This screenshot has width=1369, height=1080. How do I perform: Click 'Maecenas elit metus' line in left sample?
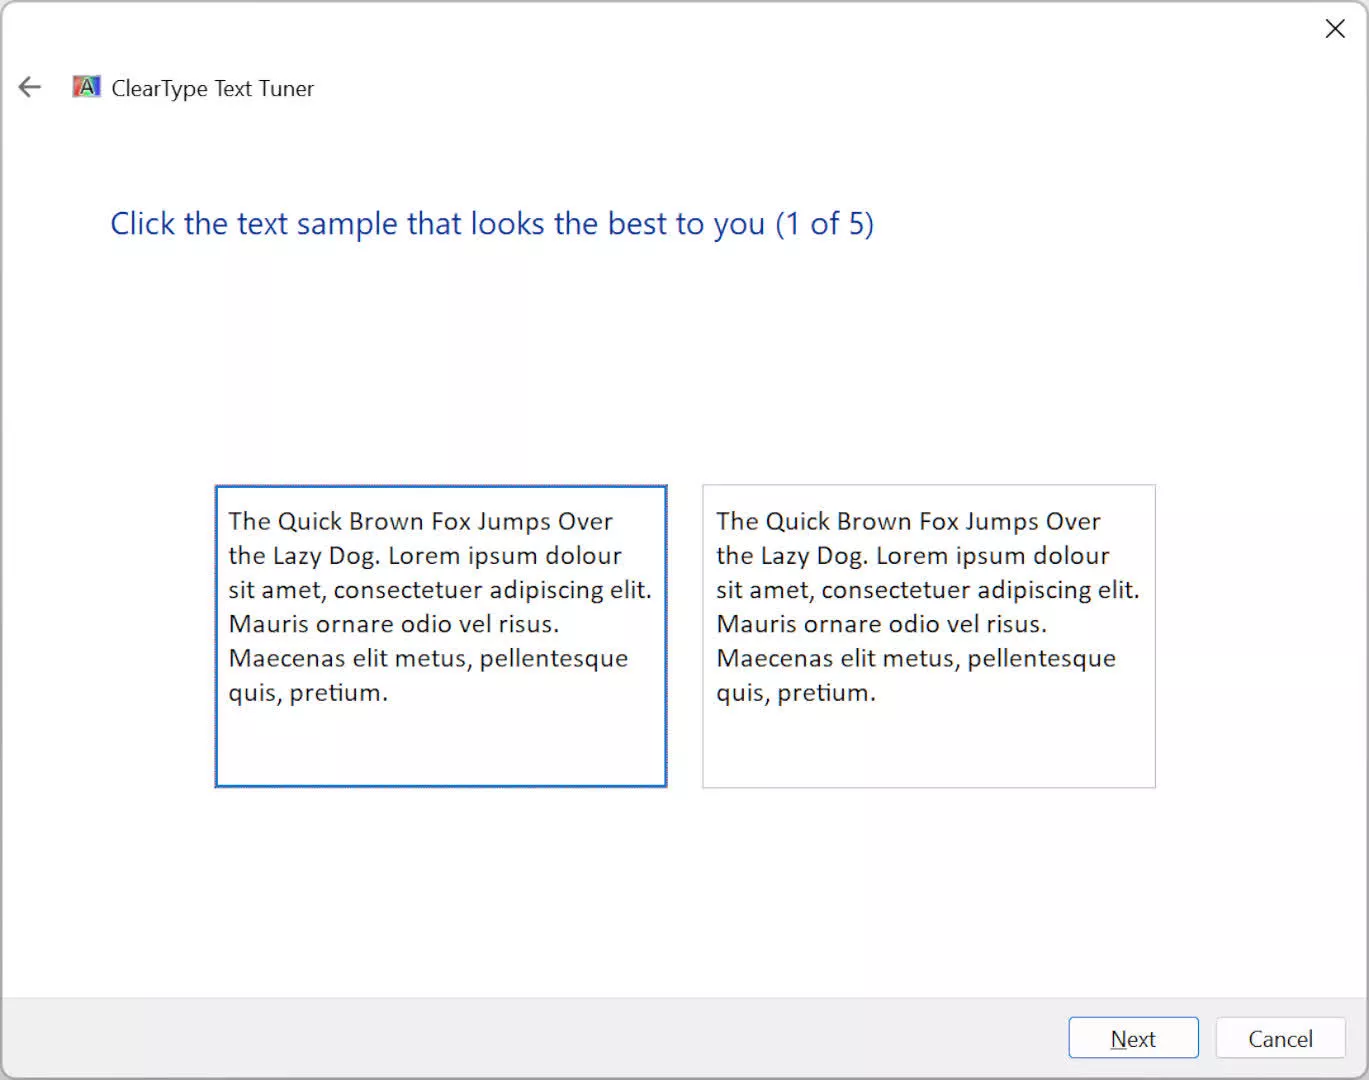[428, 658]
